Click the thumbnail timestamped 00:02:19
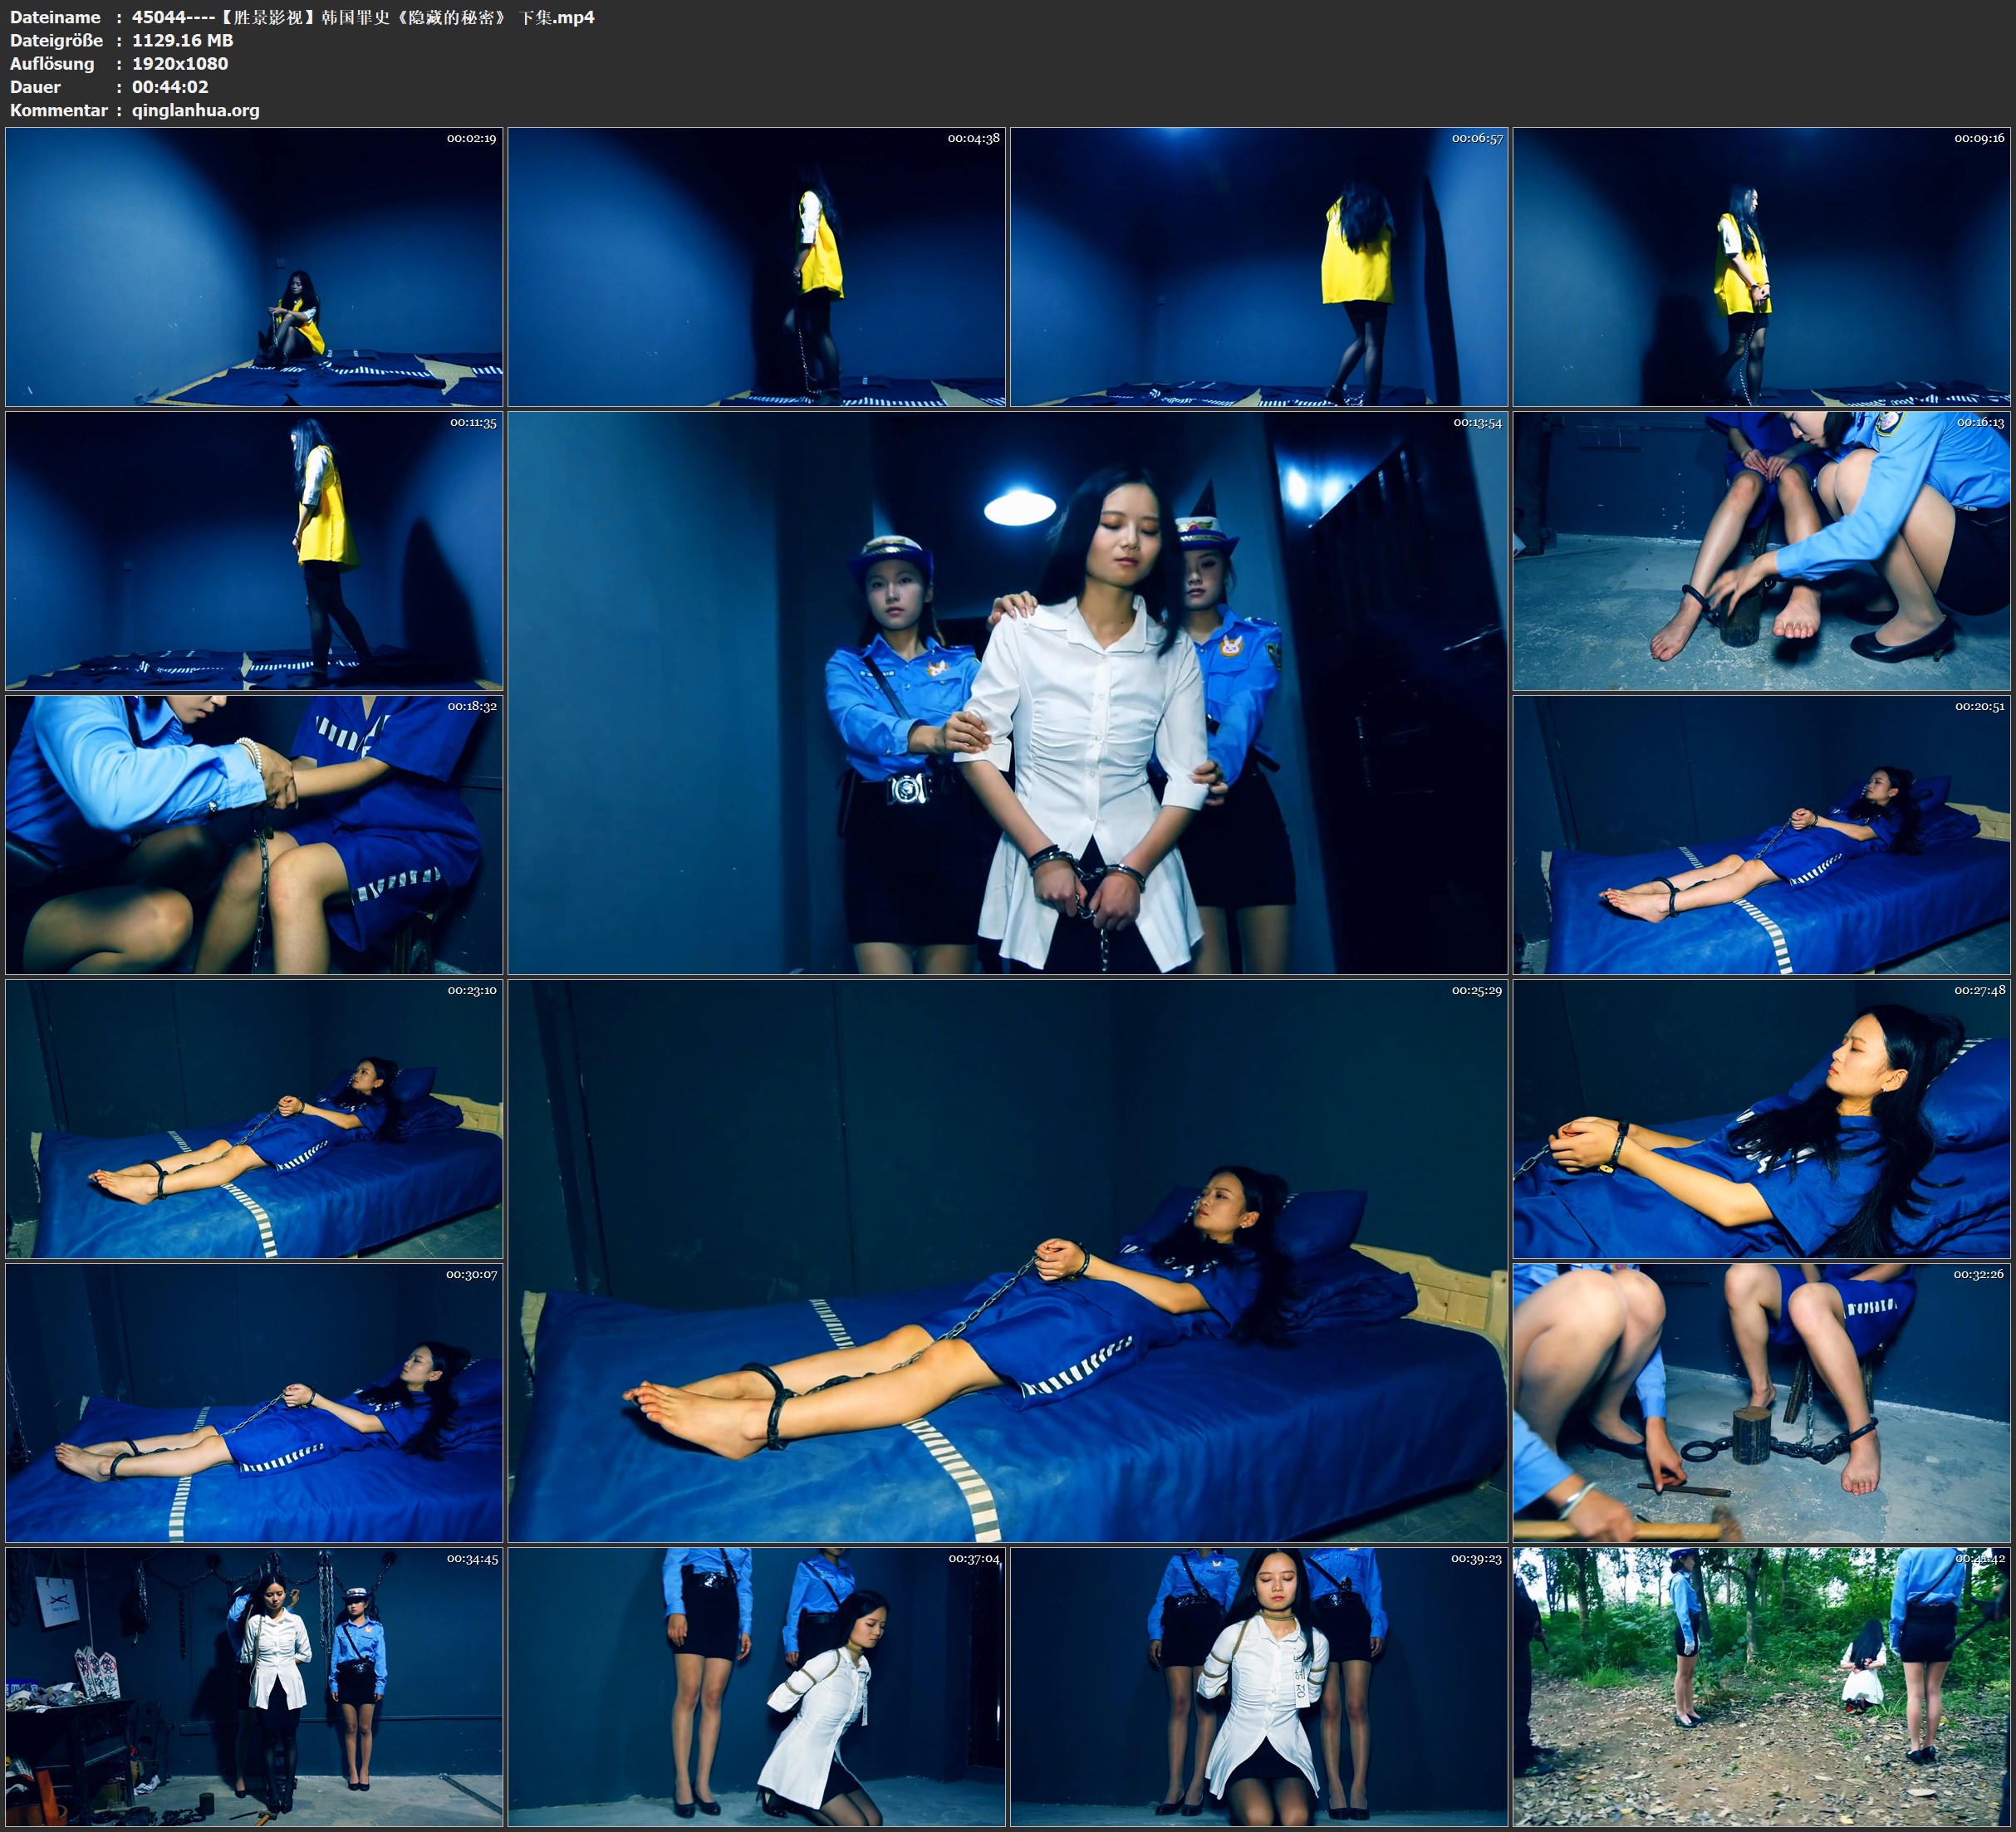Image resolution: width=2016 pixels, height=1832 pixels. (x=254, y=266)
